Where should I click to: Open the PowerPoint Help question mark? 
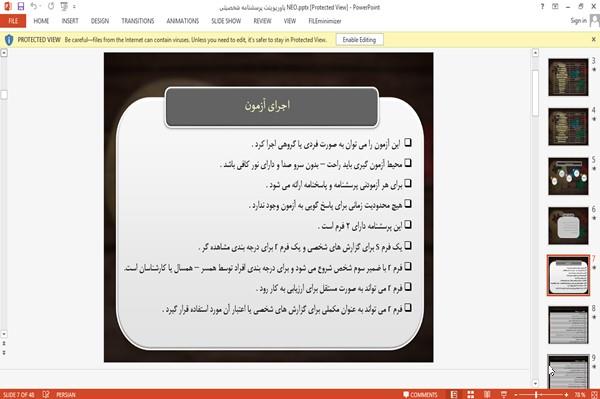[x=542, y=7]
